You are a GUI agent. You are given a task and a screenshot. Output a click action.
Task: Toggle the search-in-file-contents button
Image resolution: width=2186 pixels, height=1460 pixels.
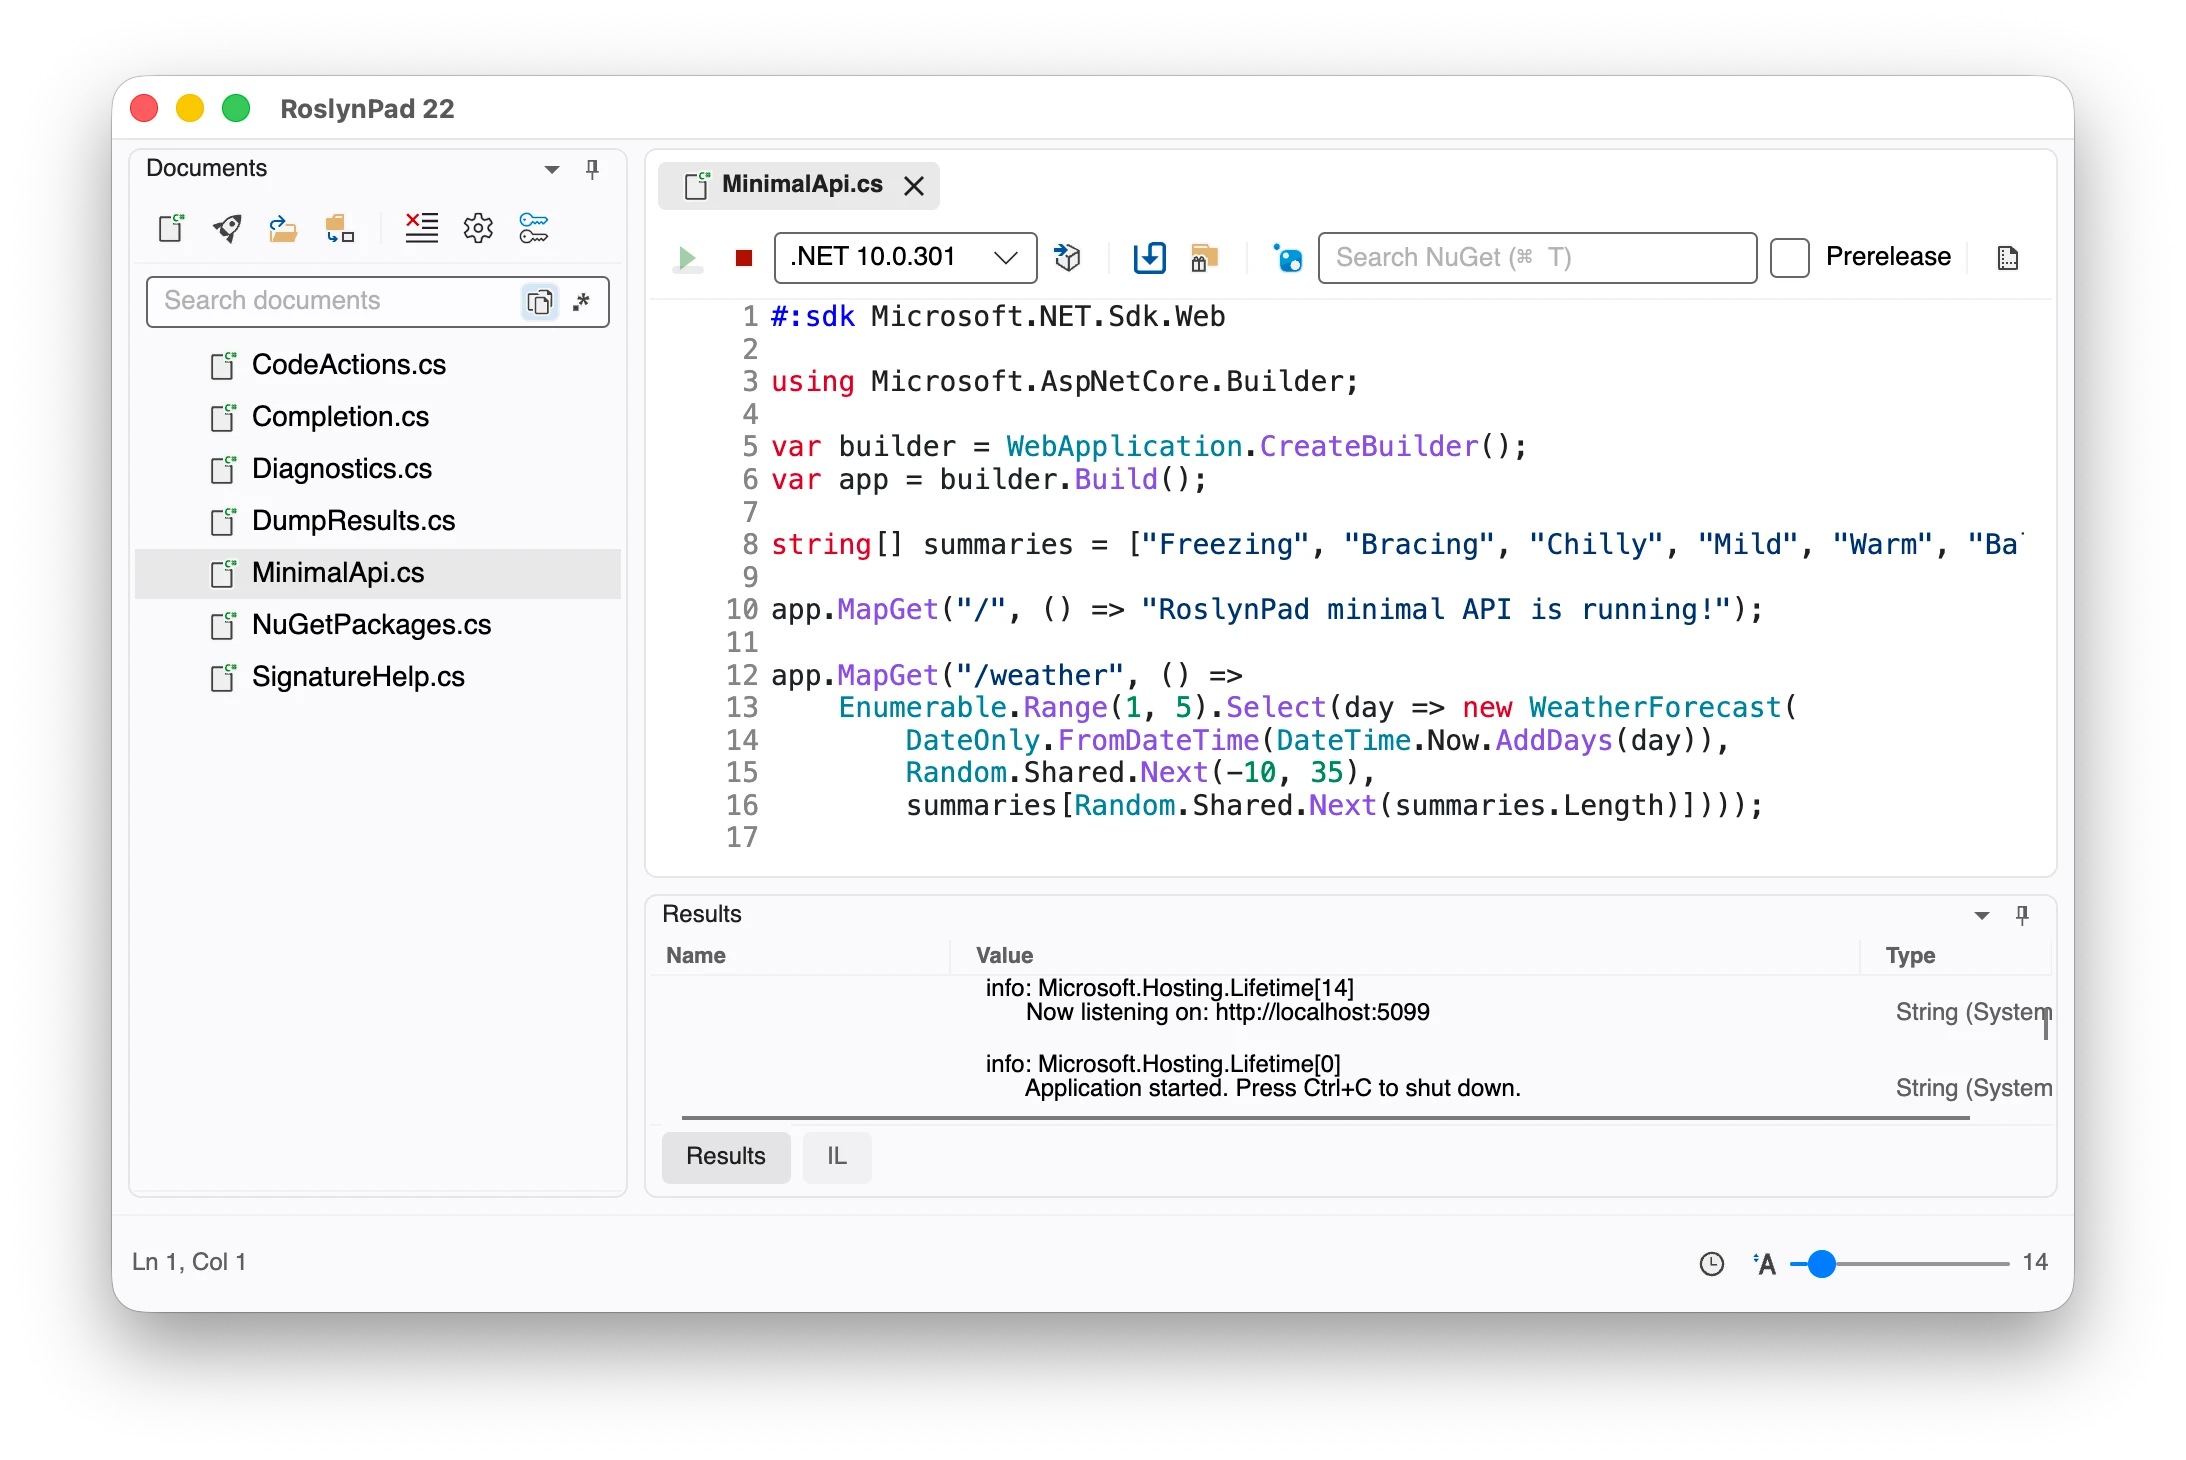540,301
